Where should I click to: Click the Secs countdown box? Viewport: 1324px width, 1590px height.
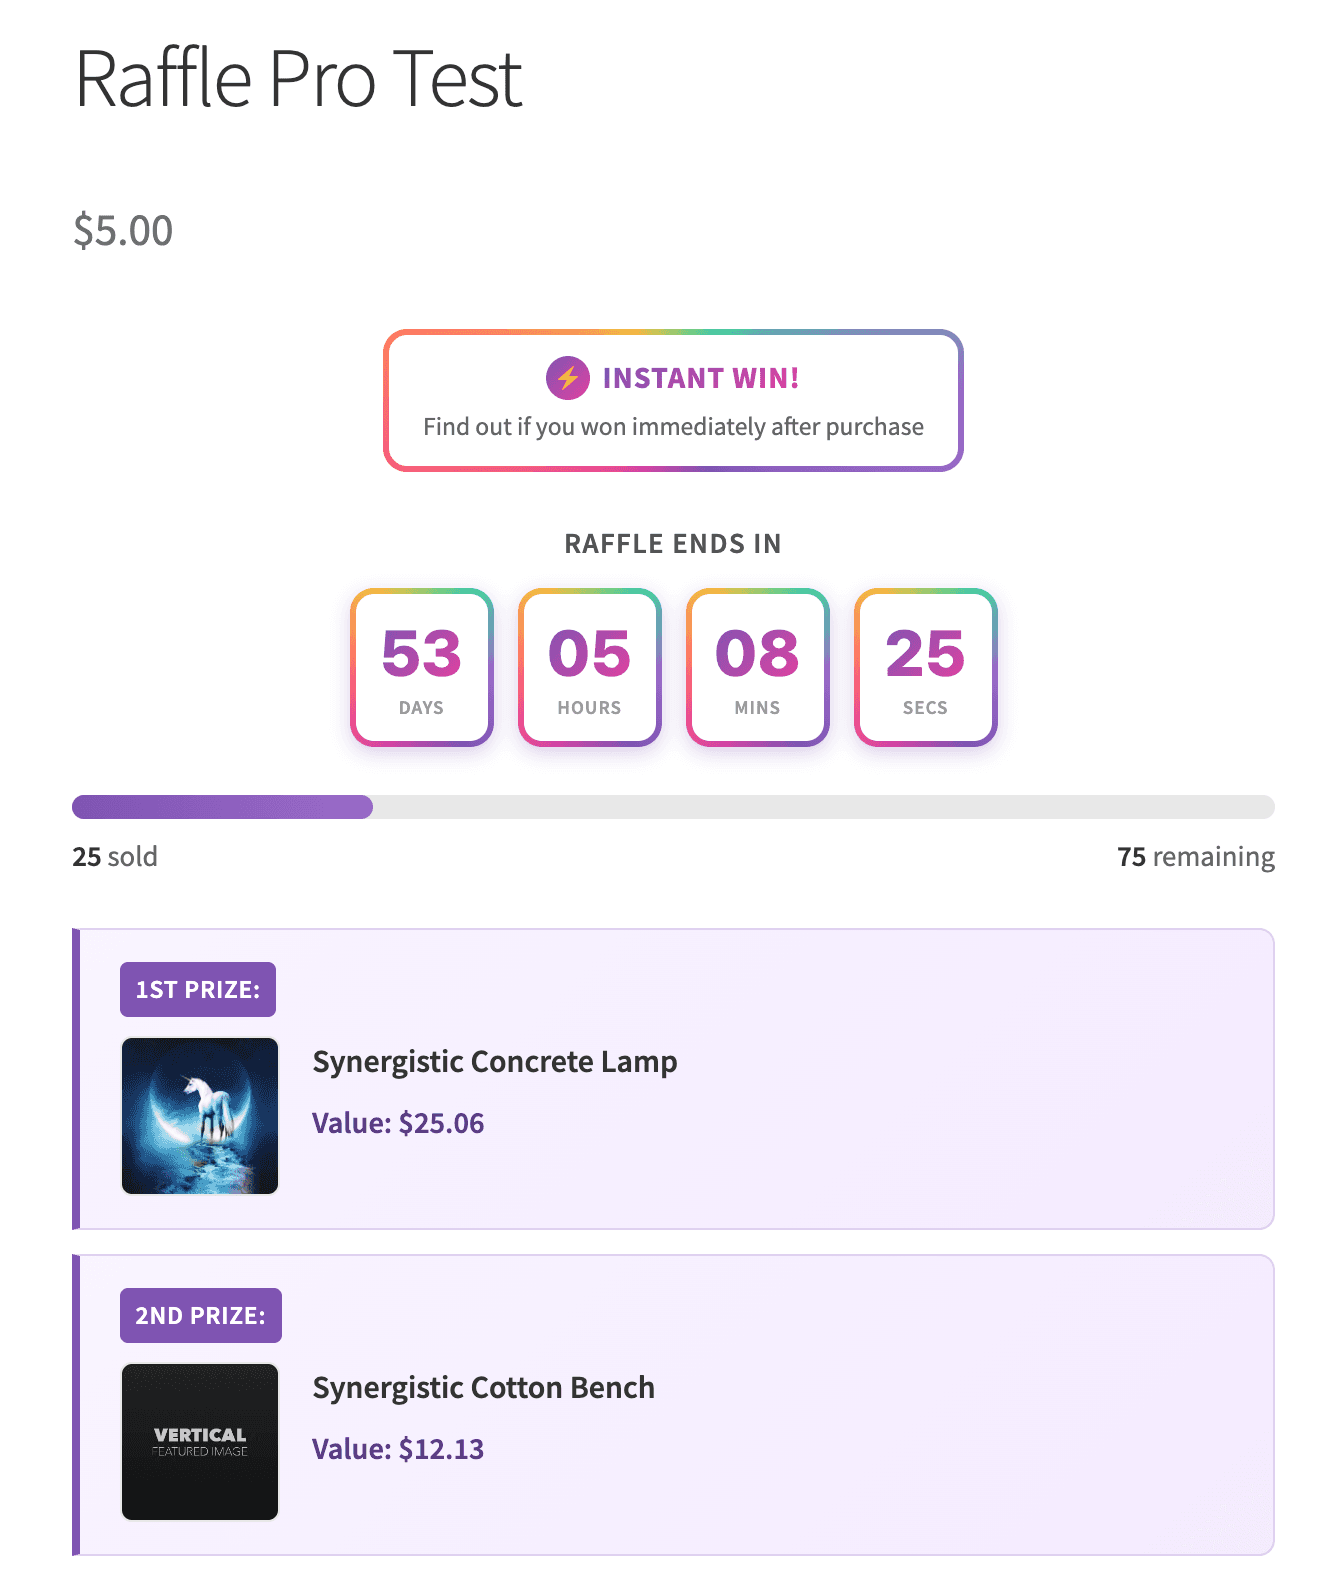pyautogui.click(x=925, y=667)
